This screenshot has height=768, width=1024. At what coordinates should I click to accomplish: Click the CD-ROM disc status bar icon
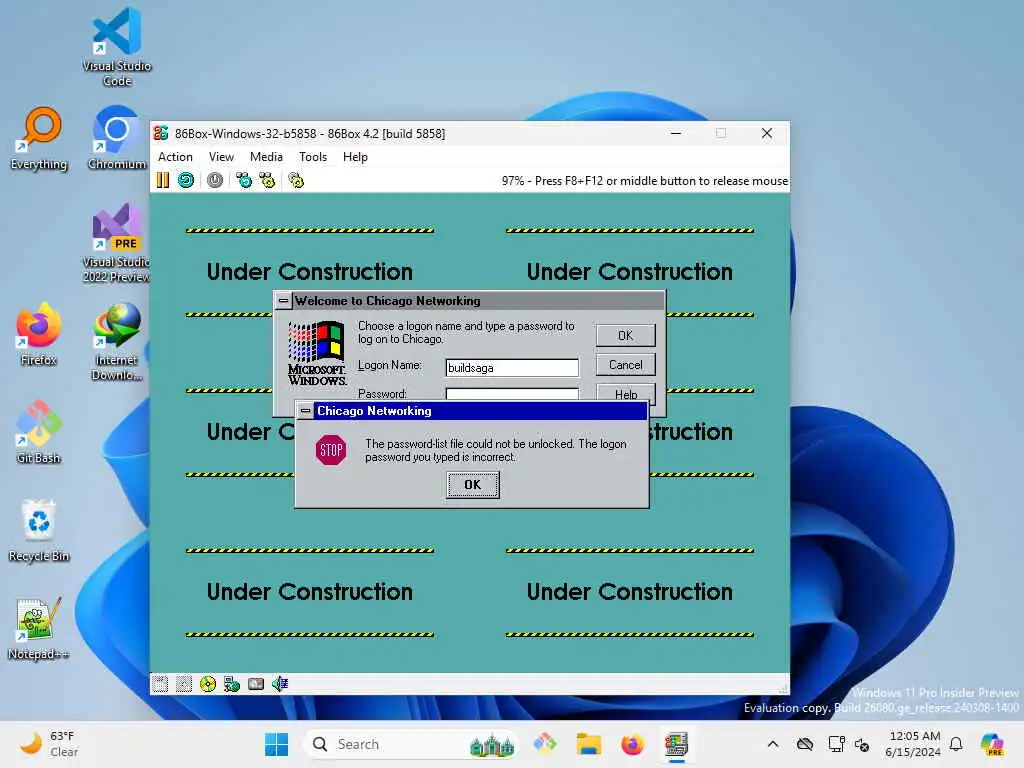(208, 684)
